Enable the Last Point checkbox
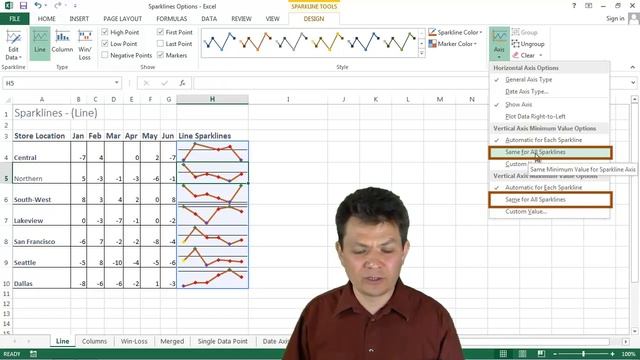This screenshot has width=640, height=360. [160, 43]
